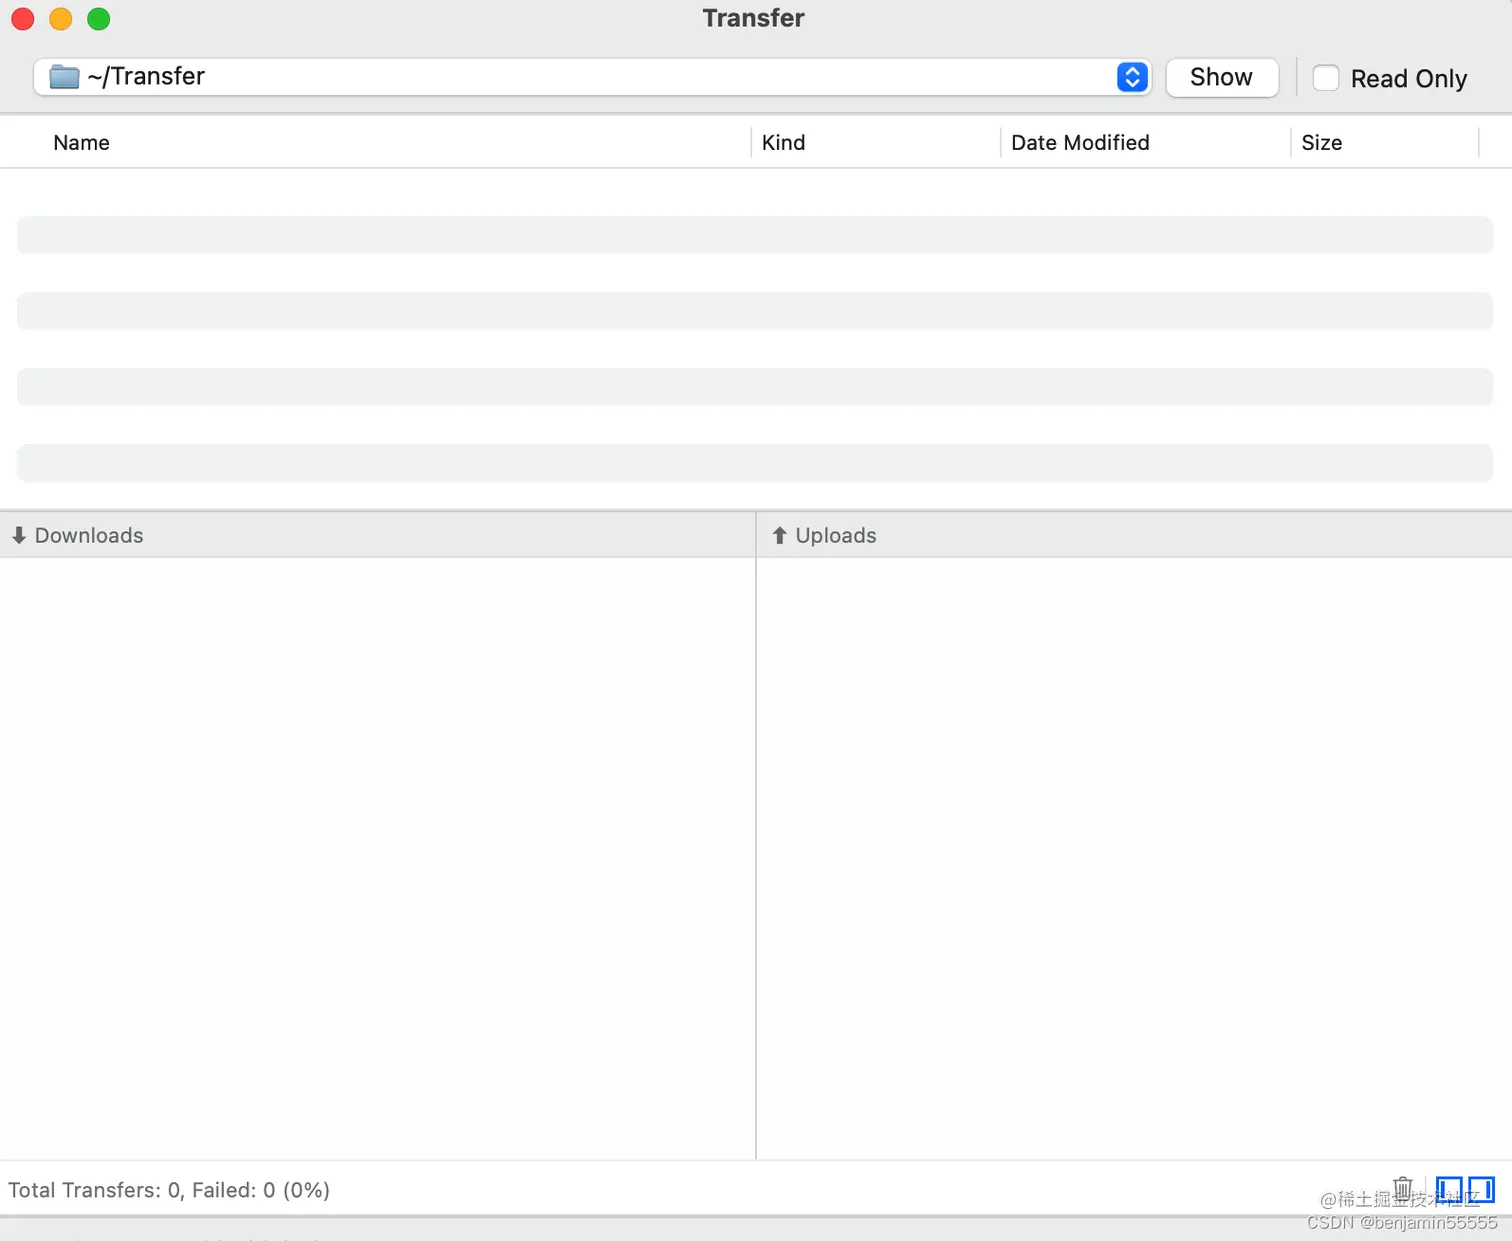Click the Uploads arrow icon
This screenshot has width=1512, height=1241.
780,535
